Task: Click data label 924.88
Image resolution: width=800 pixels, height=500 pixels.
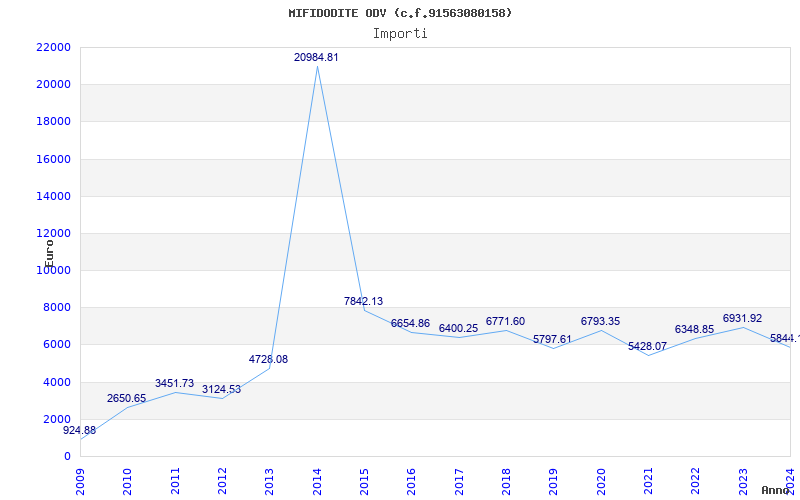Action: [x=80, y=431]
